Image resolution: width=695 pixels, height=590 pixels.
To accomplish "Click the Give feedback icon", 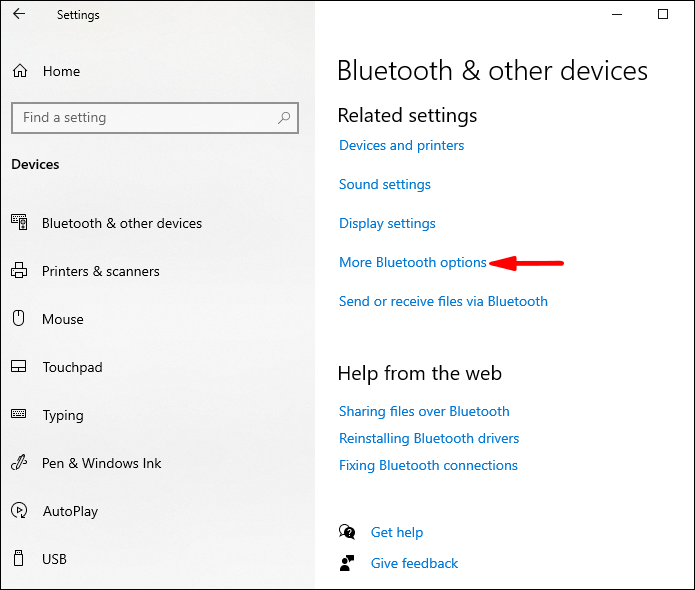I will (x=347, y=563).
